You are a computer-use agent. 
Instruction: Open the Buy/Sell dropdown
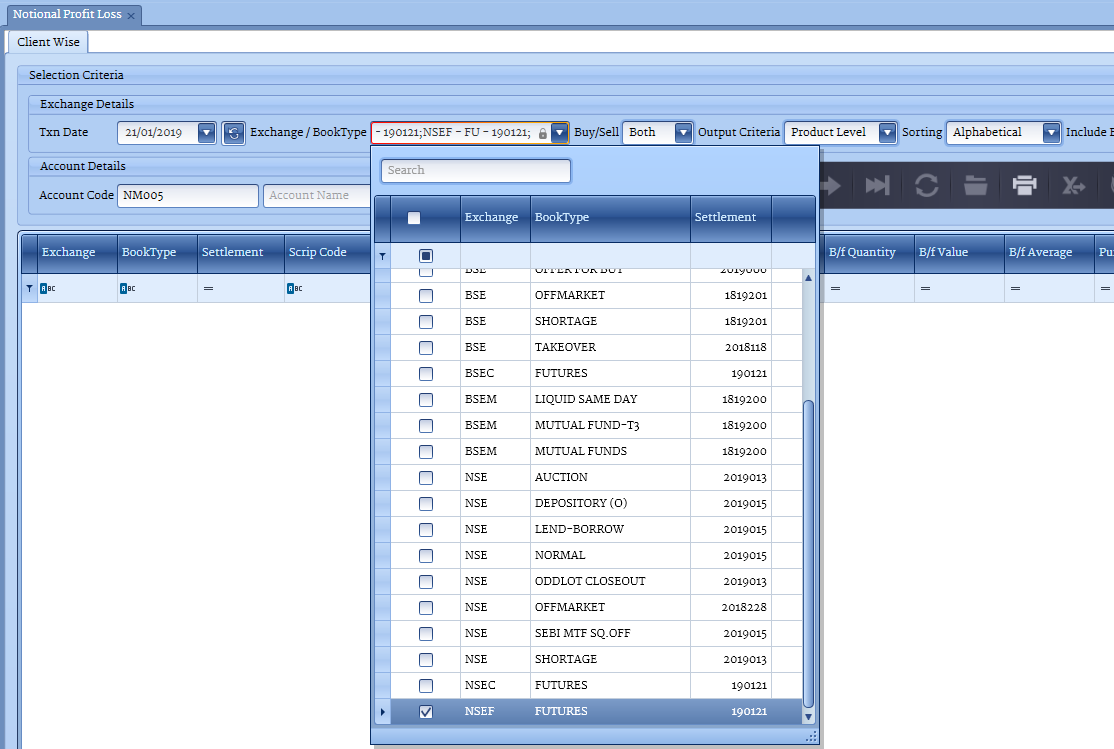pos(683,133)
